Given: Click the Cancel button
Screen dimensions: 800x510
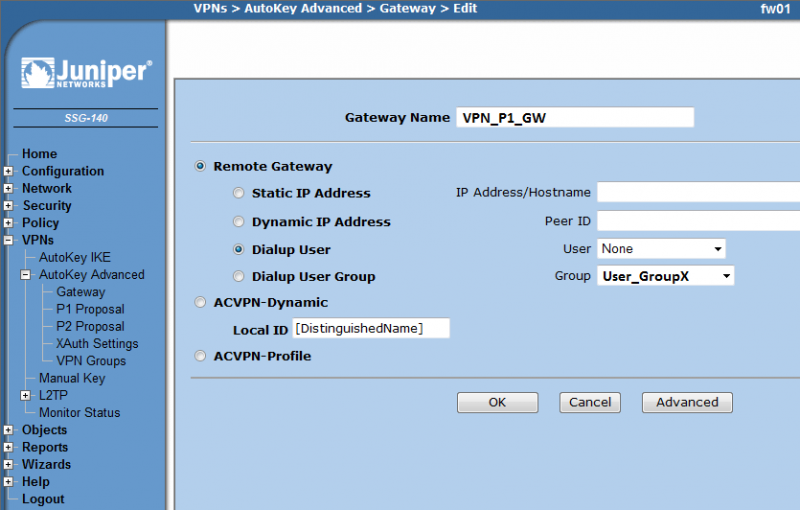Looking at the screenshot, I should click(x=590, y=402).
